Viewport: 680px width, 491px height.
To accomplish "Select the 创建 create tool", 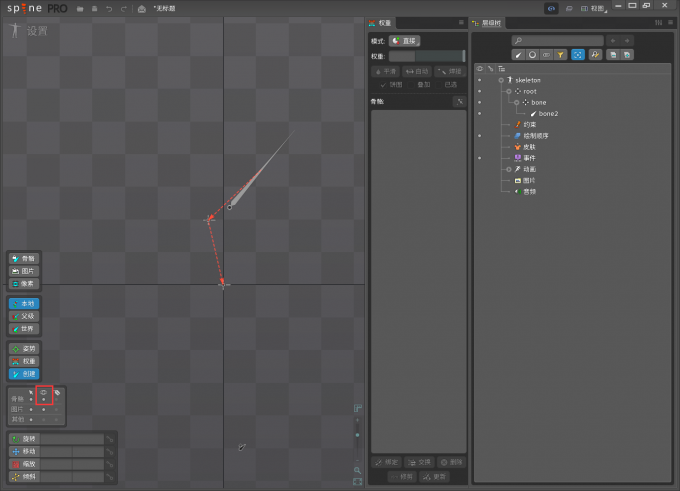I will point(24,374).
